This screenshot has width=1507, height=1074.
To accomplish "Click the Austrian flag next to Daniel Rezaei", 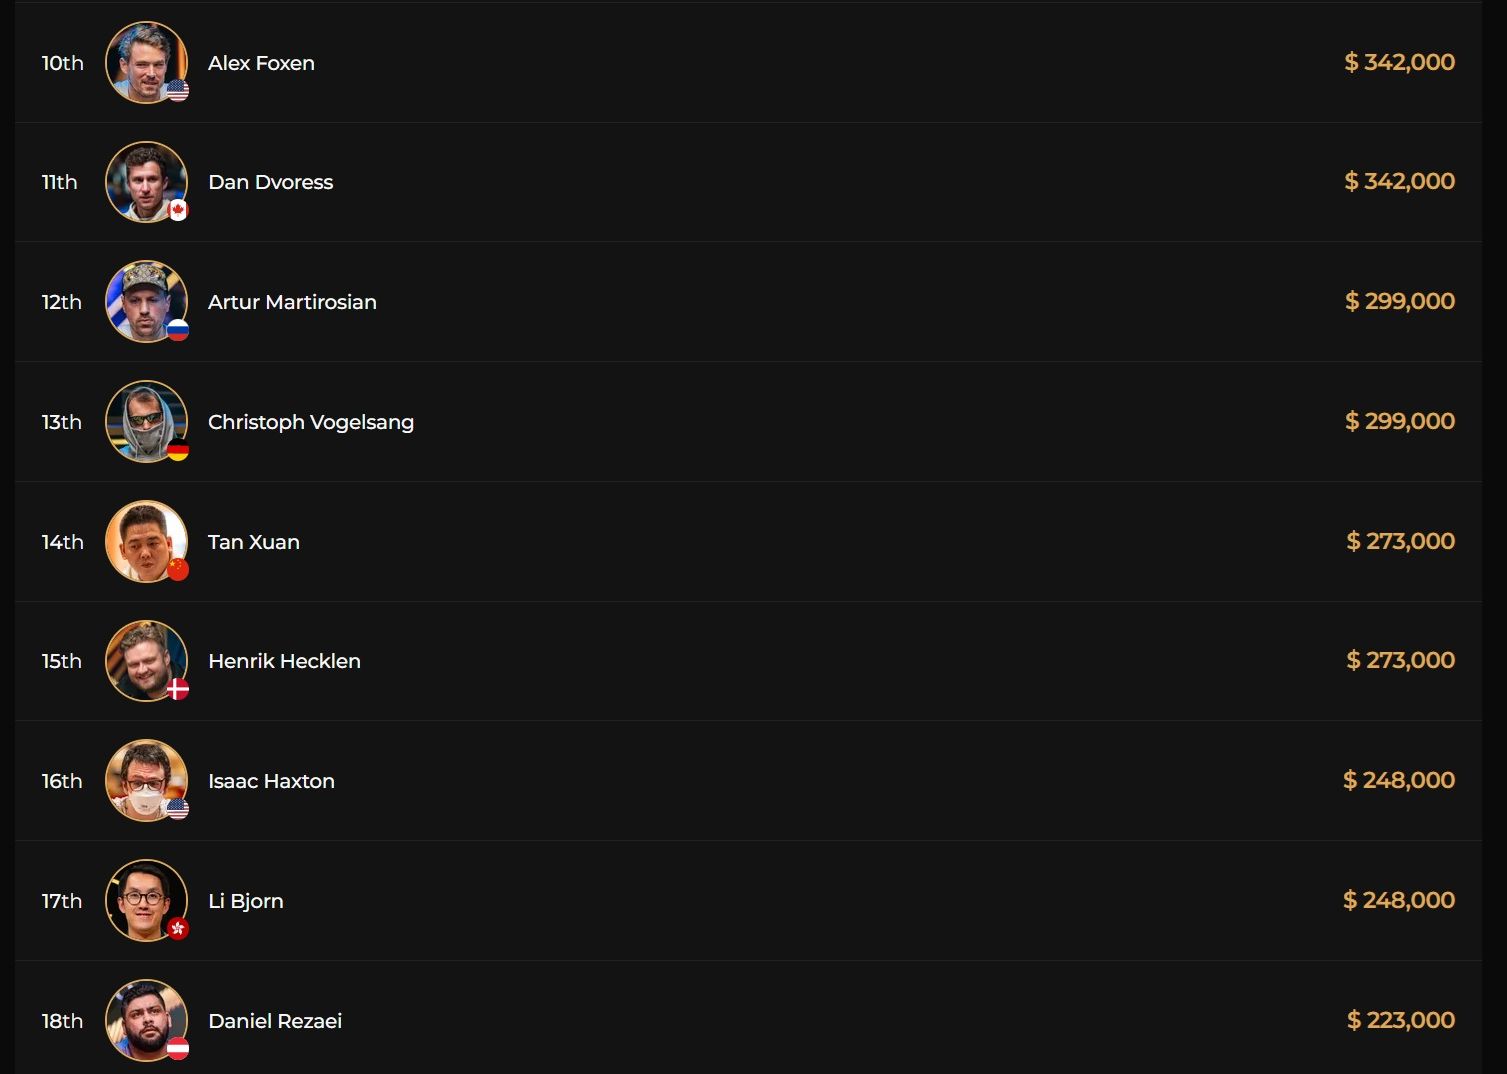I will tap(178, 1048).
